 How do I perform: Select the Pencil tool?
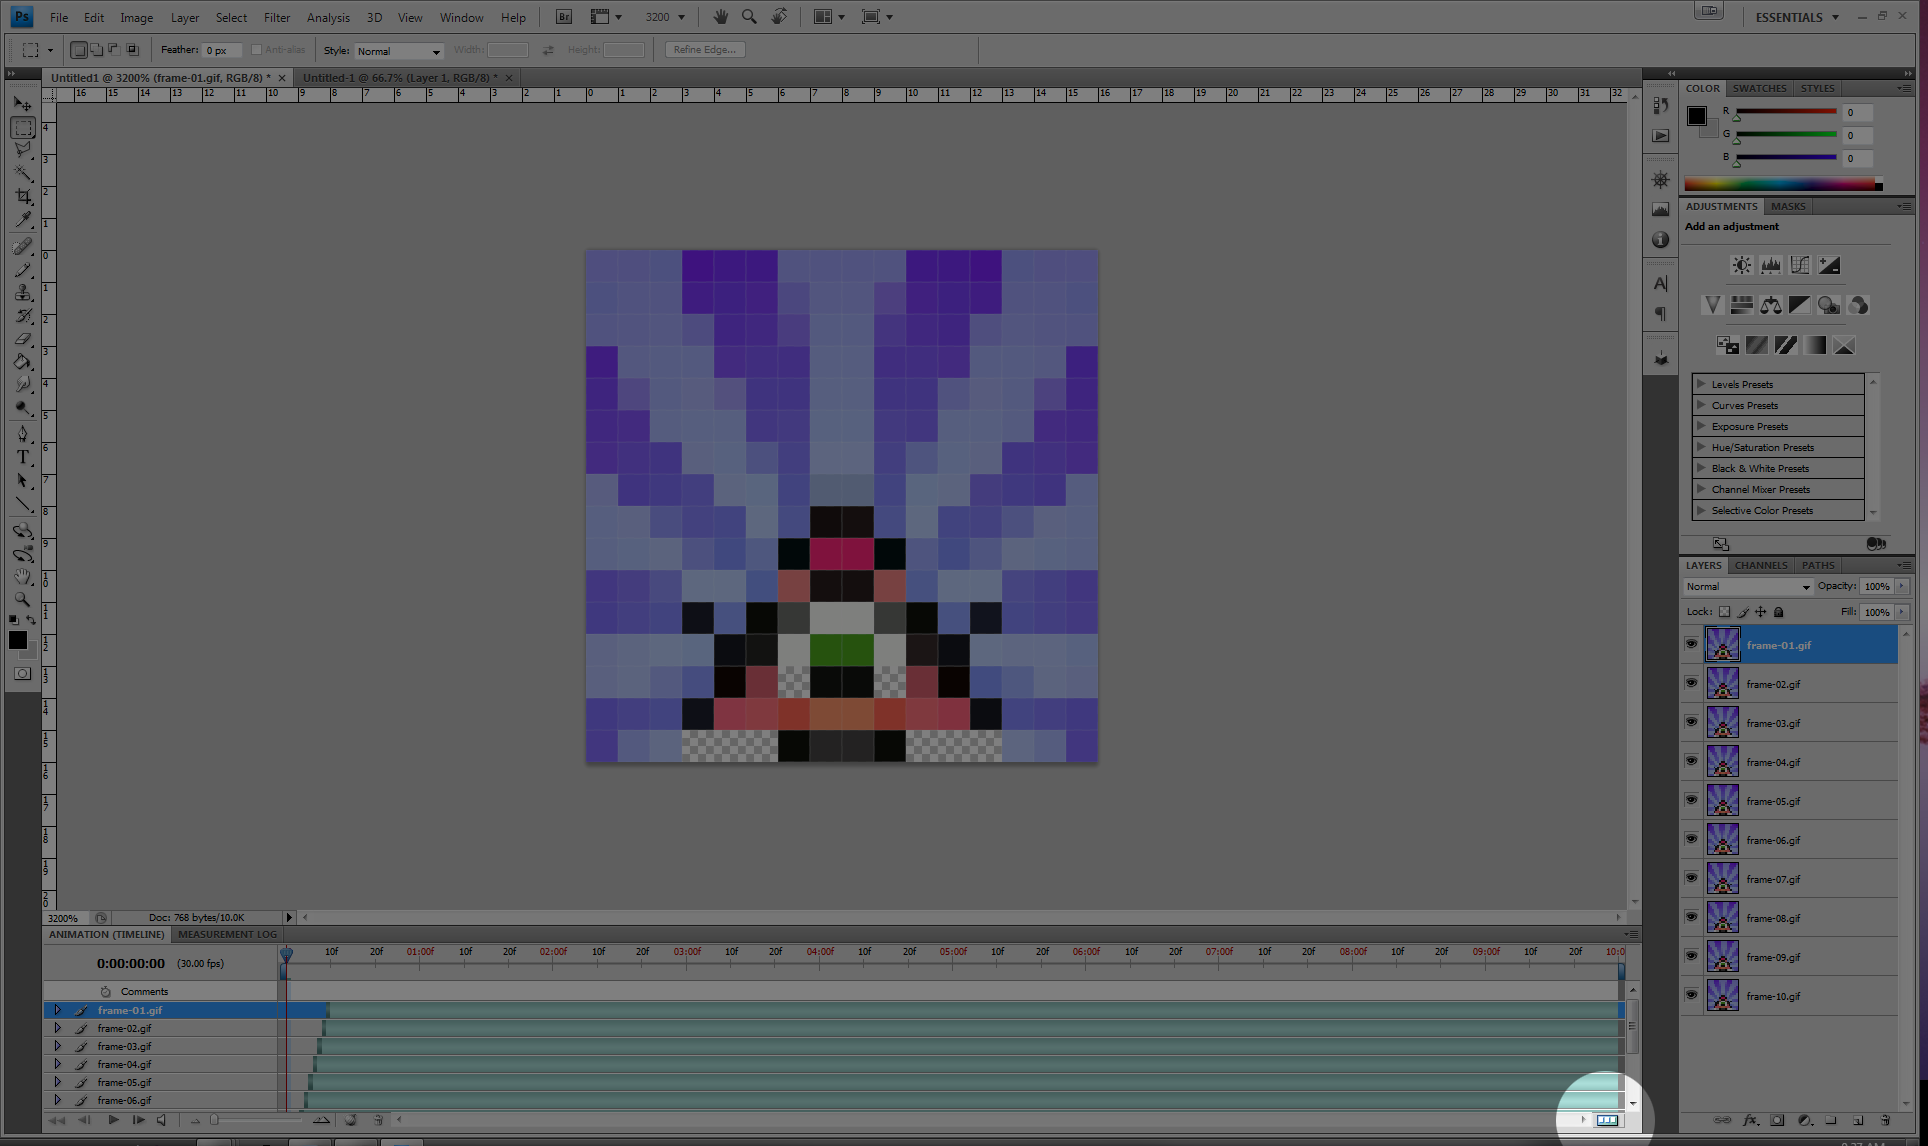(23, 270)
